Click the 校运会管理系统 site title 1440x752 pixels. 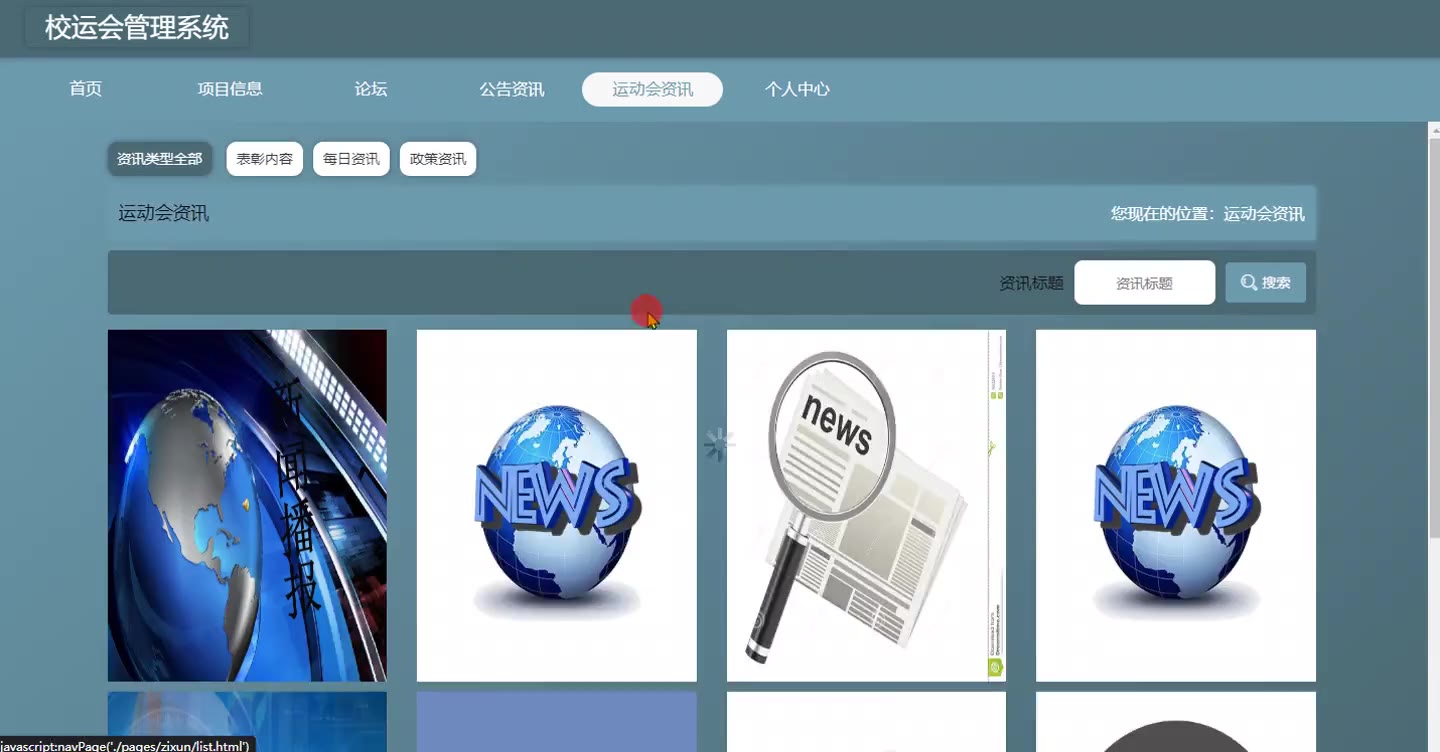[x=137, y=27]
